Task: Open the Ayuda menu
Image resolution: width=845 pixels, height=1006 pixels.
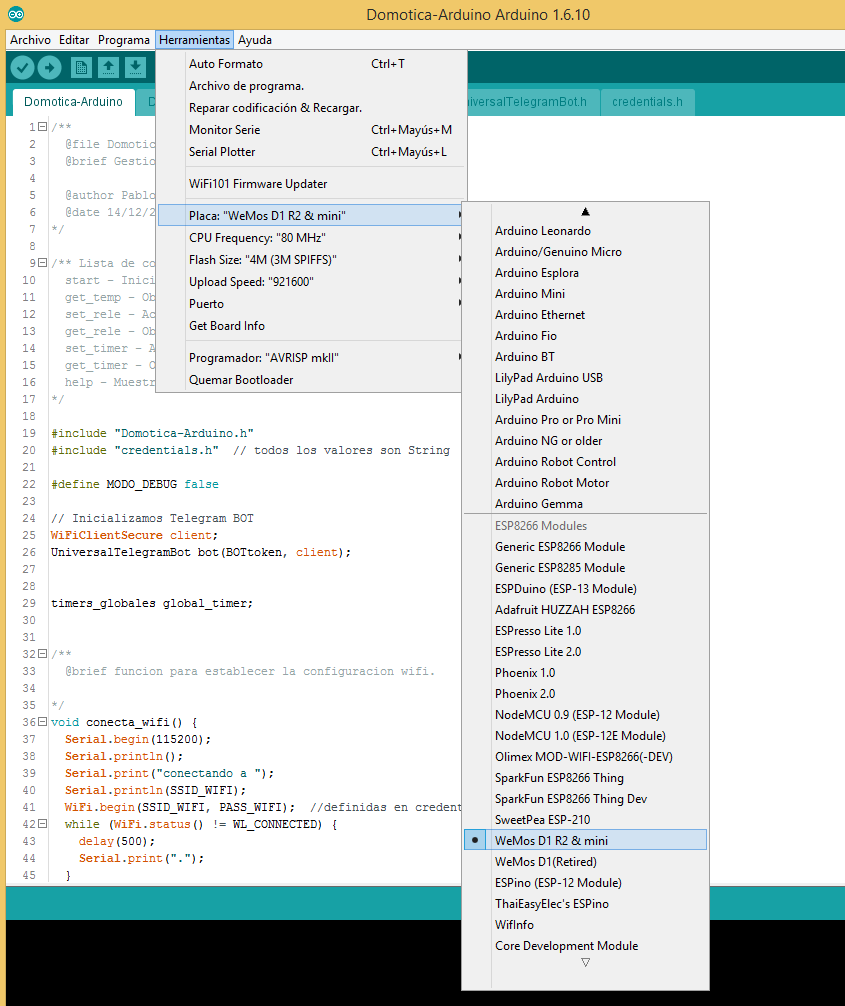Action: coord(255,40)
